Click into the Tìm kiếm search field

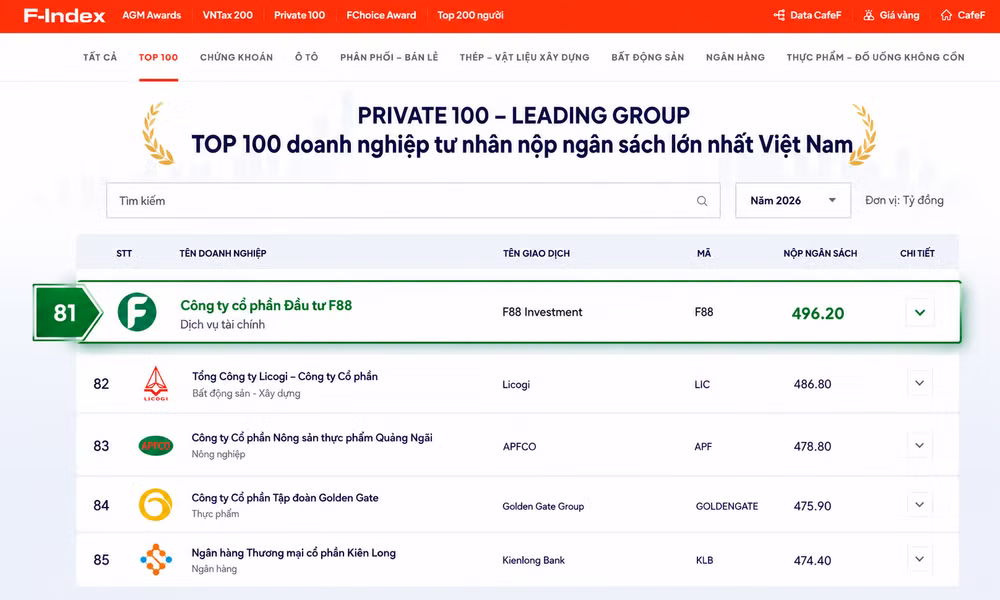coord(413,200)
